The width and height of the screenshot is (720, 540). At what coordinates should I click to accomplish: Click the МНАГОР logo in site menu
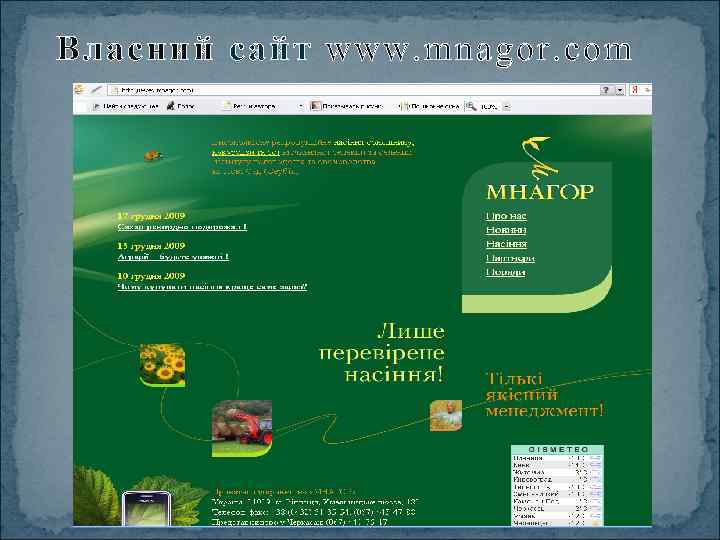point(540,191)
